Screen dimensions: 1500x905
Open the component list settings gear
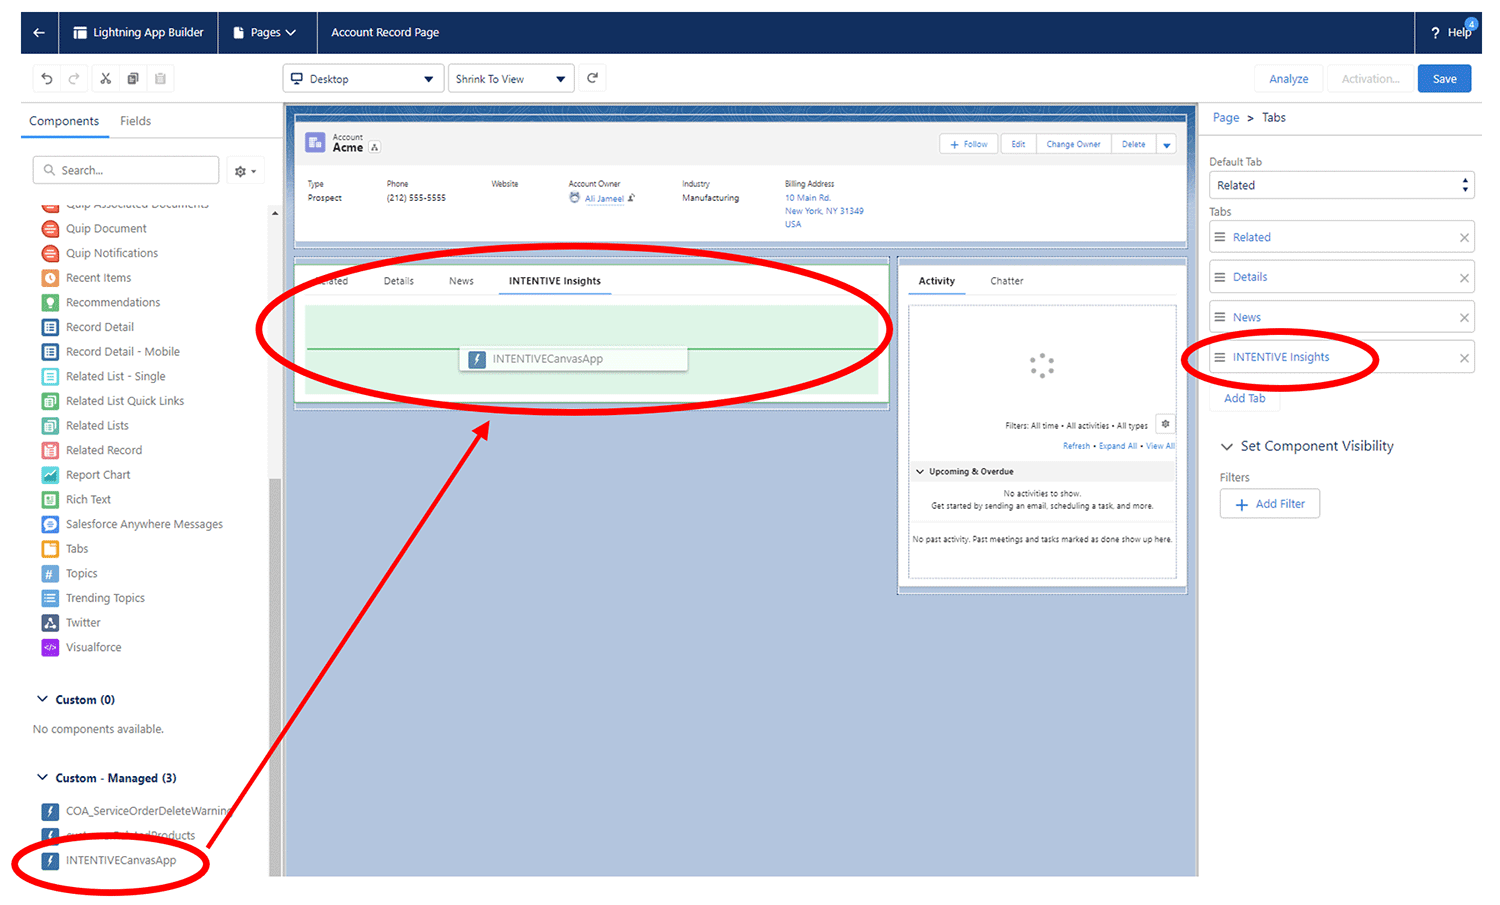coord(245,171)
